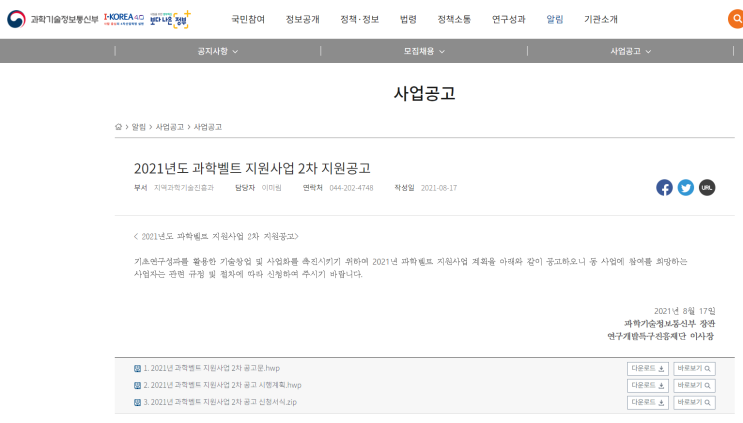This screenshot has width=743, height=423.
Task: Download 공고 시행계획.hwp file
Action: coord(648,386)
